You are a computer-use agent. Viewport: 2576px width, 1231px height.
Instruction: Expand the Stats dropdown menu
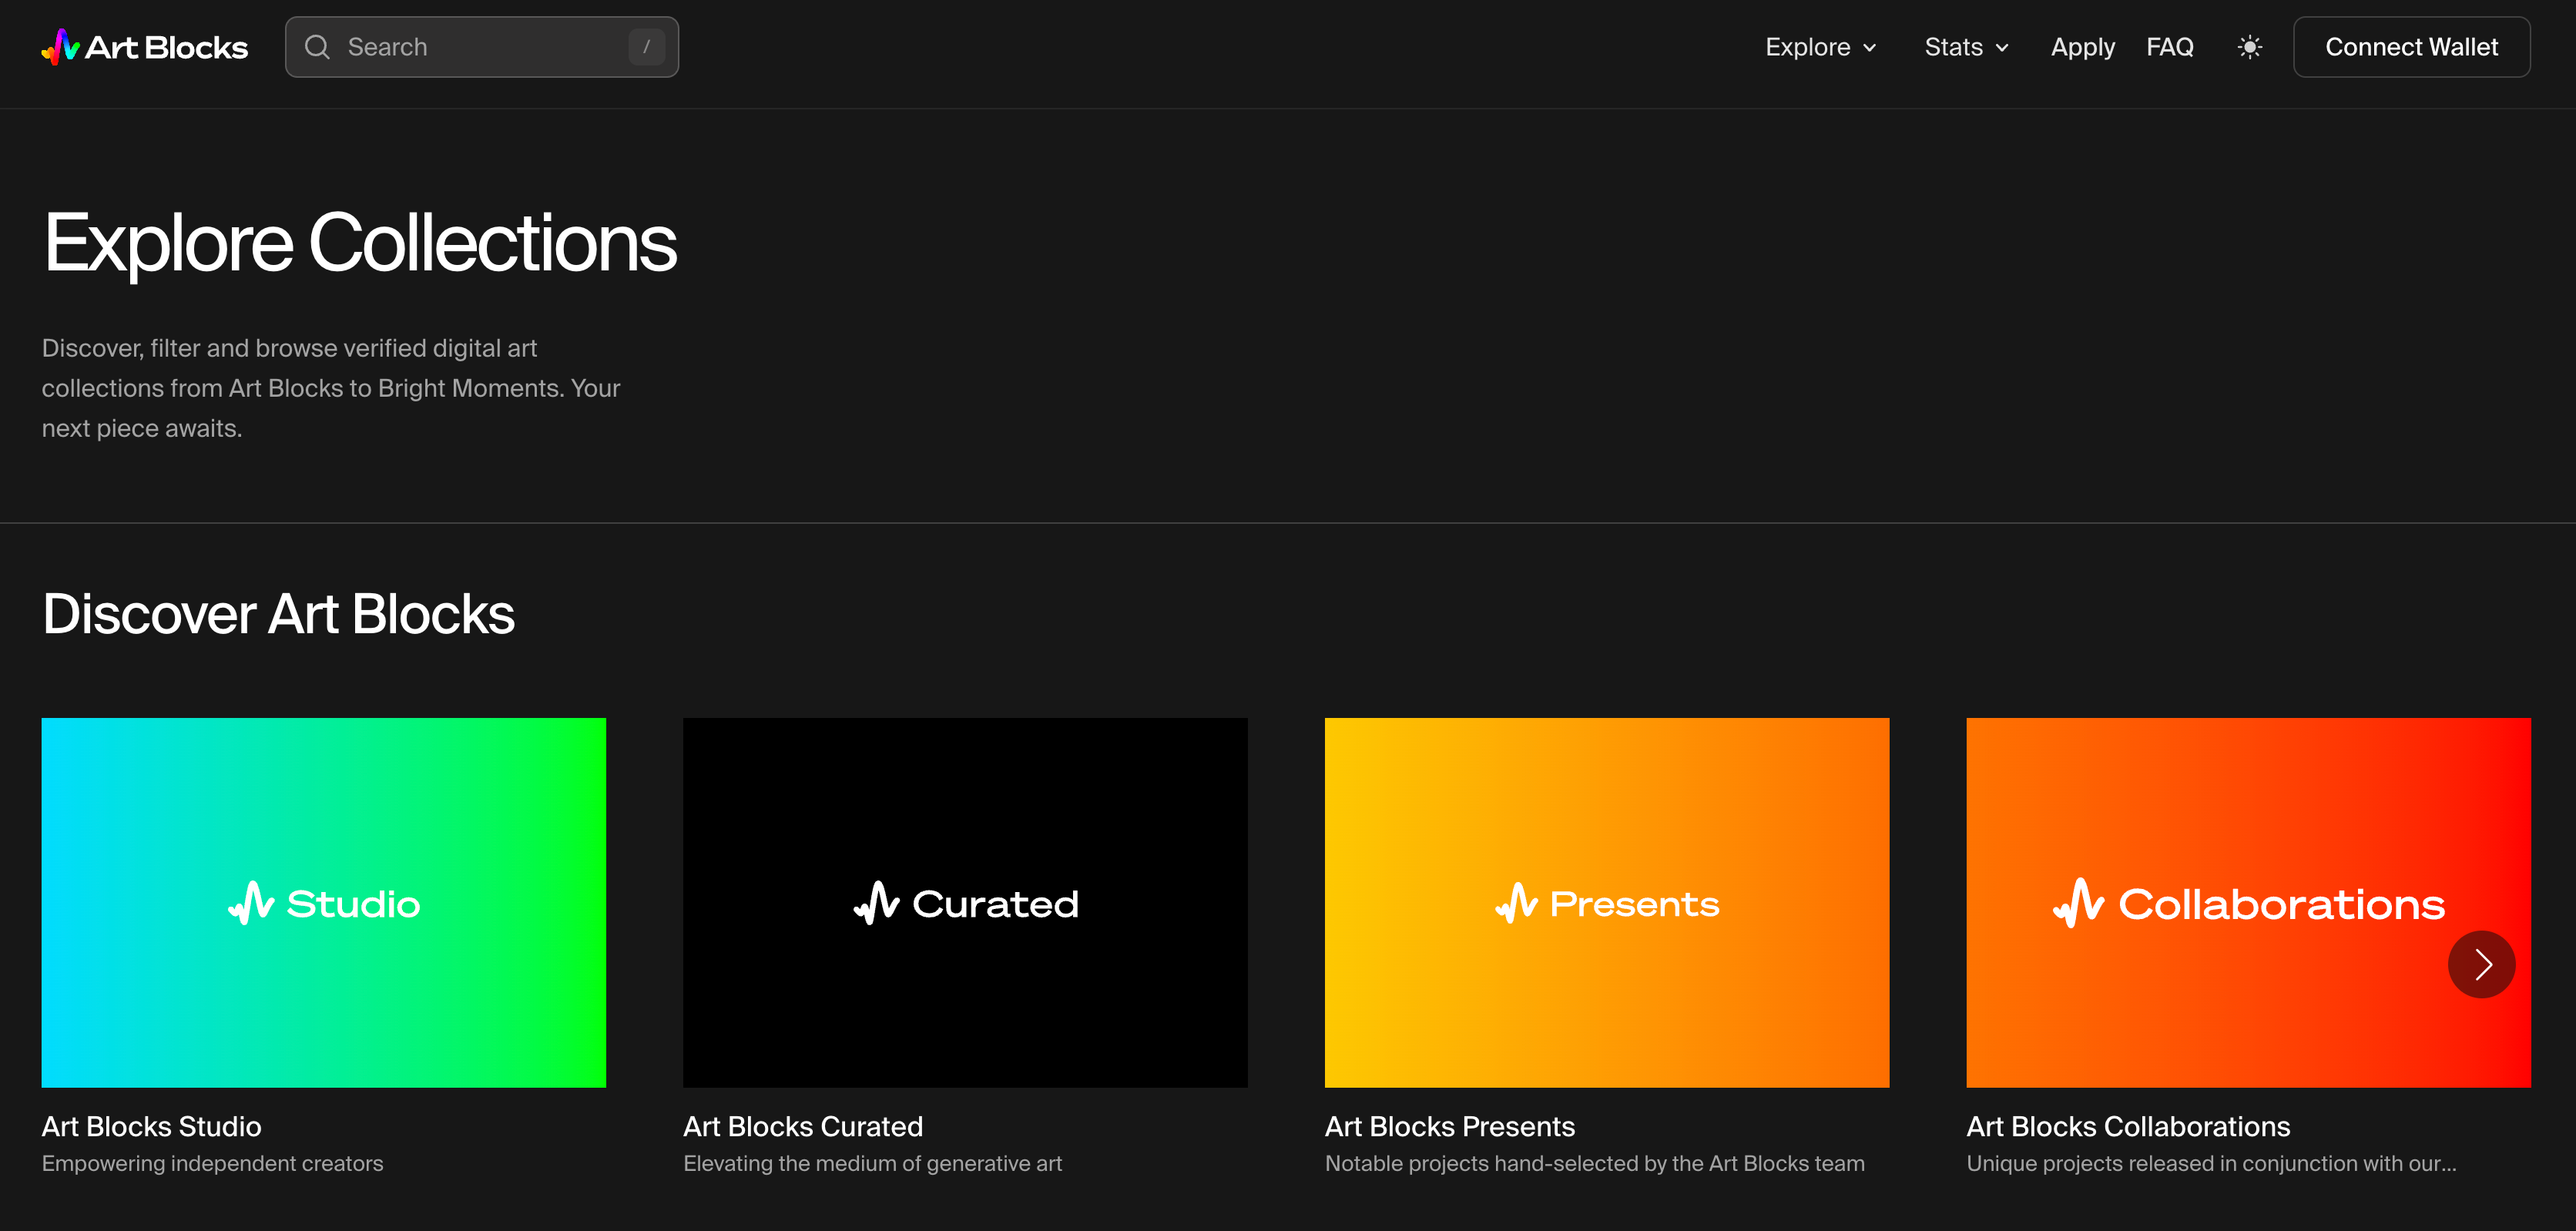tap(1966, 47)
